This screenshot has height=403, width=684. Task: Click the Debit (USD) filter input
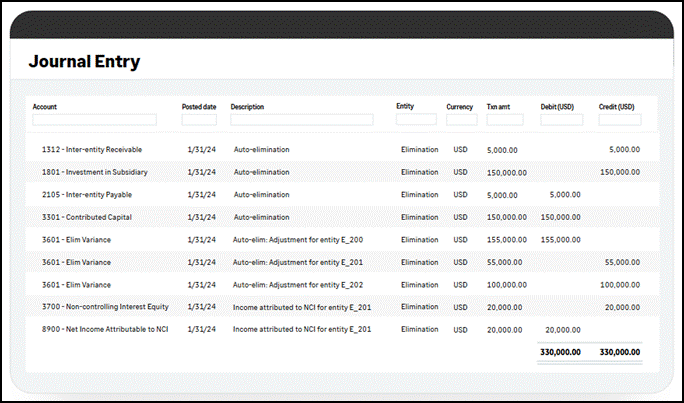(x=561, y=120)
